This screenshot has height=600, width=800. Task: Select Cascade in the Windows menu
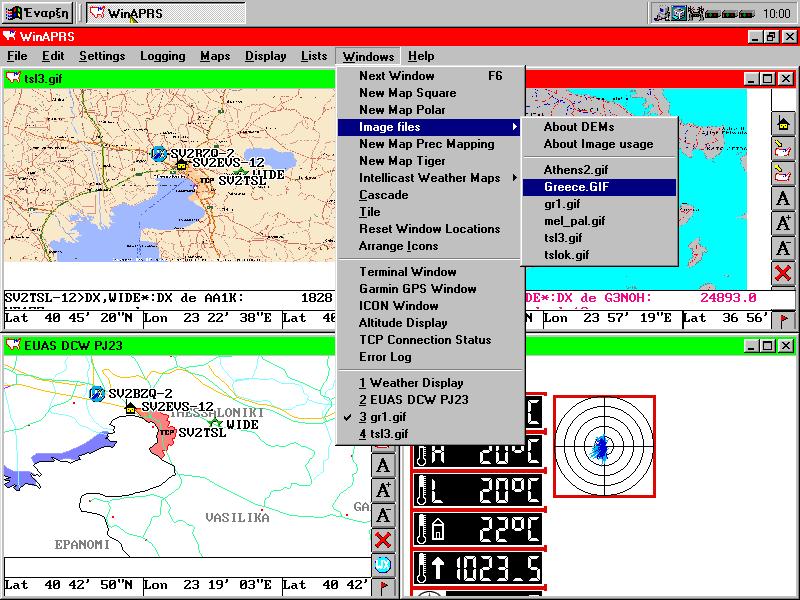[429, 195]
